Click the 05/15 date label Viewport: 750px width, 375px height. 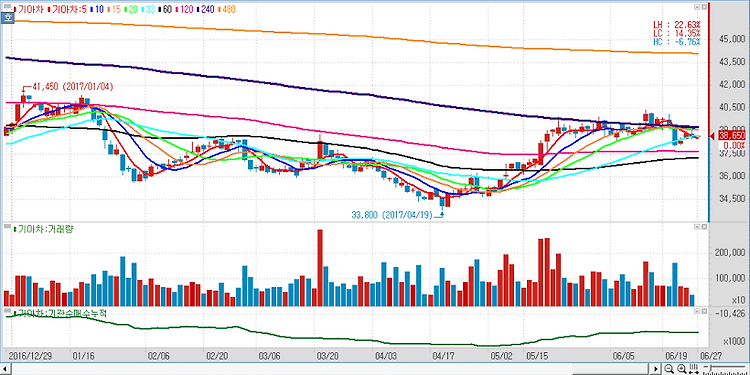536,356
